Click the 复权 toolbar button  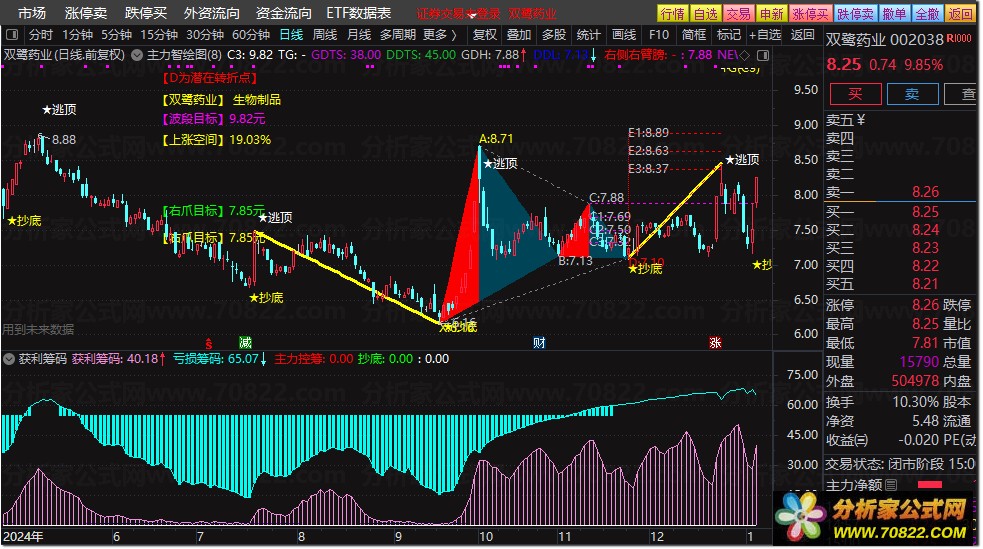(485, 35)
